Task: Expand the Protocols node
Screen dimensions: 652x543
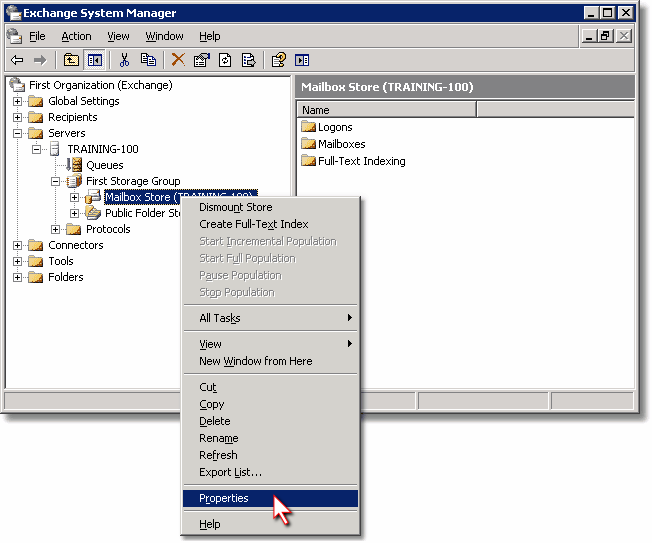Action: [x=55, y=229]
